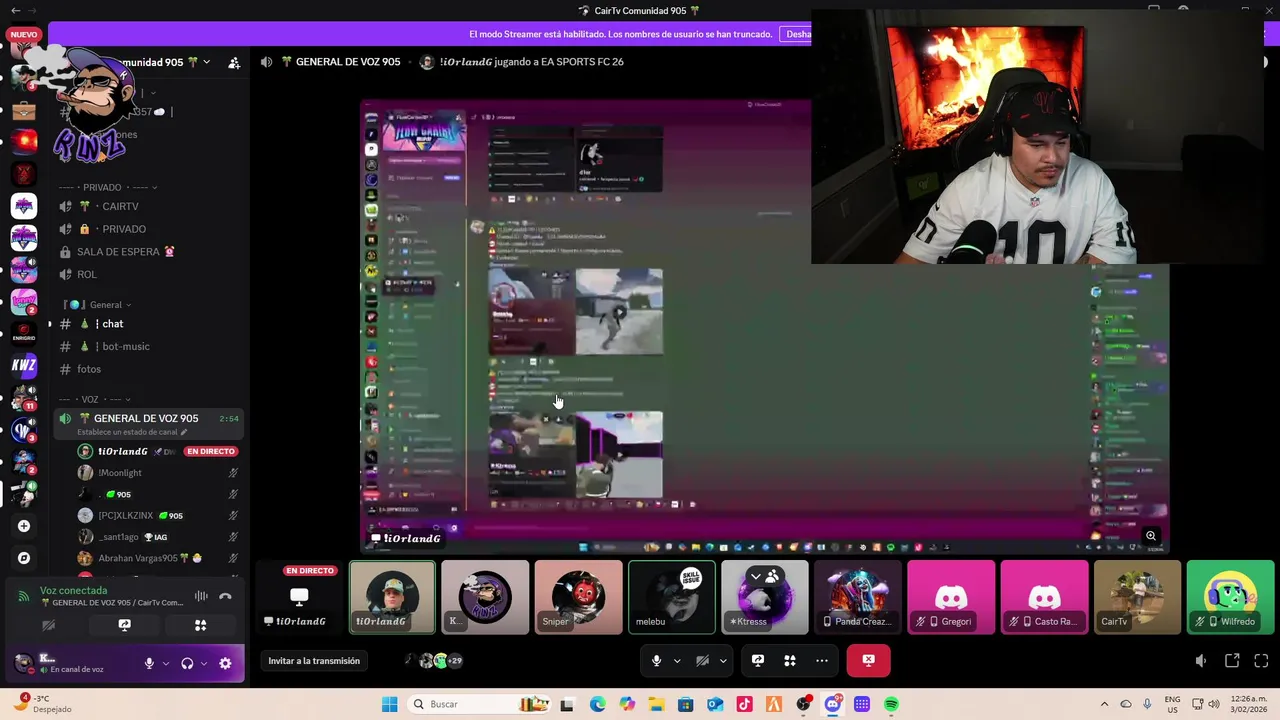Toggle camera in bottom call controls
Screen dimensions: 1280x720
[x=702, y=660]
